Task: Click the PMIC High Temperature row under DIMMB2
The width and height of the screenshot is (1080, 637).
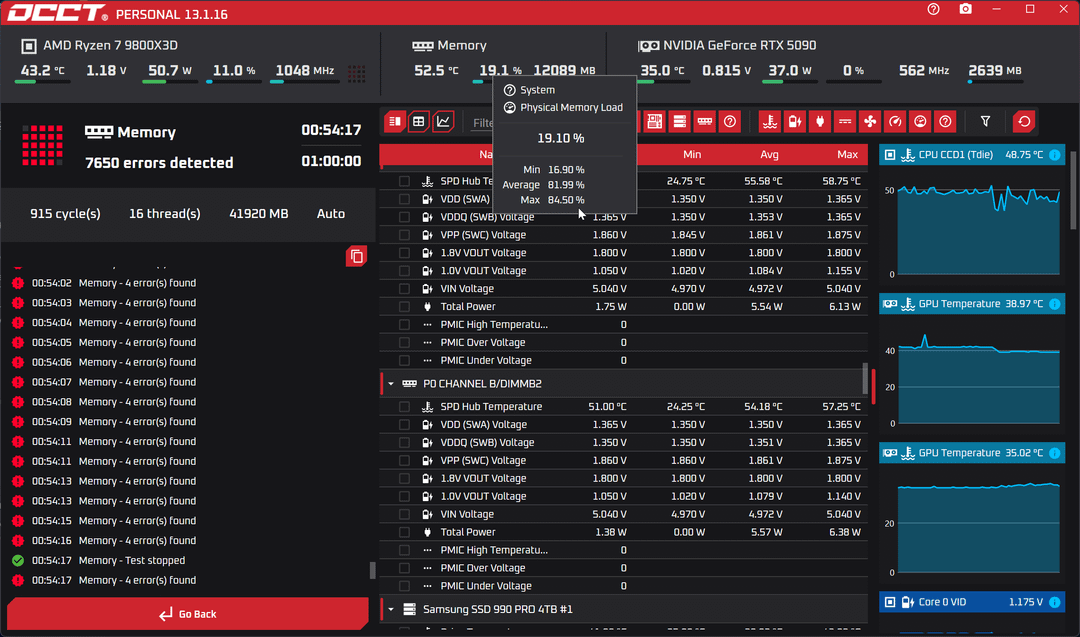Action: click(623, 550)
